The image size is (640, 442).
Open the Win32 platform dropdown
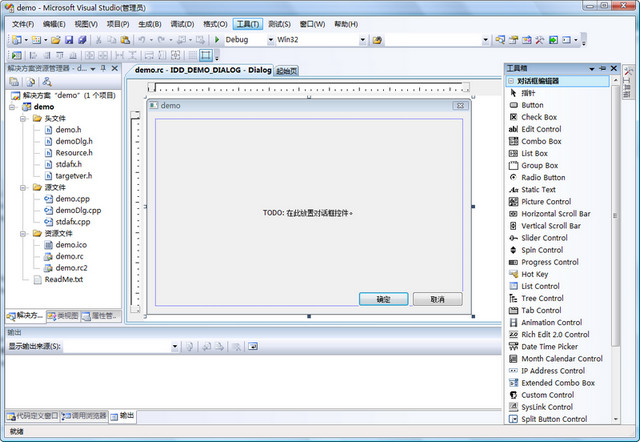click(x=362, y=40)
